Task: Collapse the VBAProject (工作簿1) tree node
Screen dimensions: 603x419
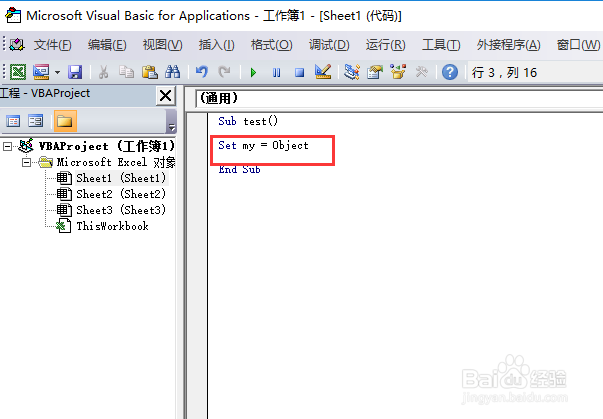Action: pyautogui.click(x=7, y=146)
